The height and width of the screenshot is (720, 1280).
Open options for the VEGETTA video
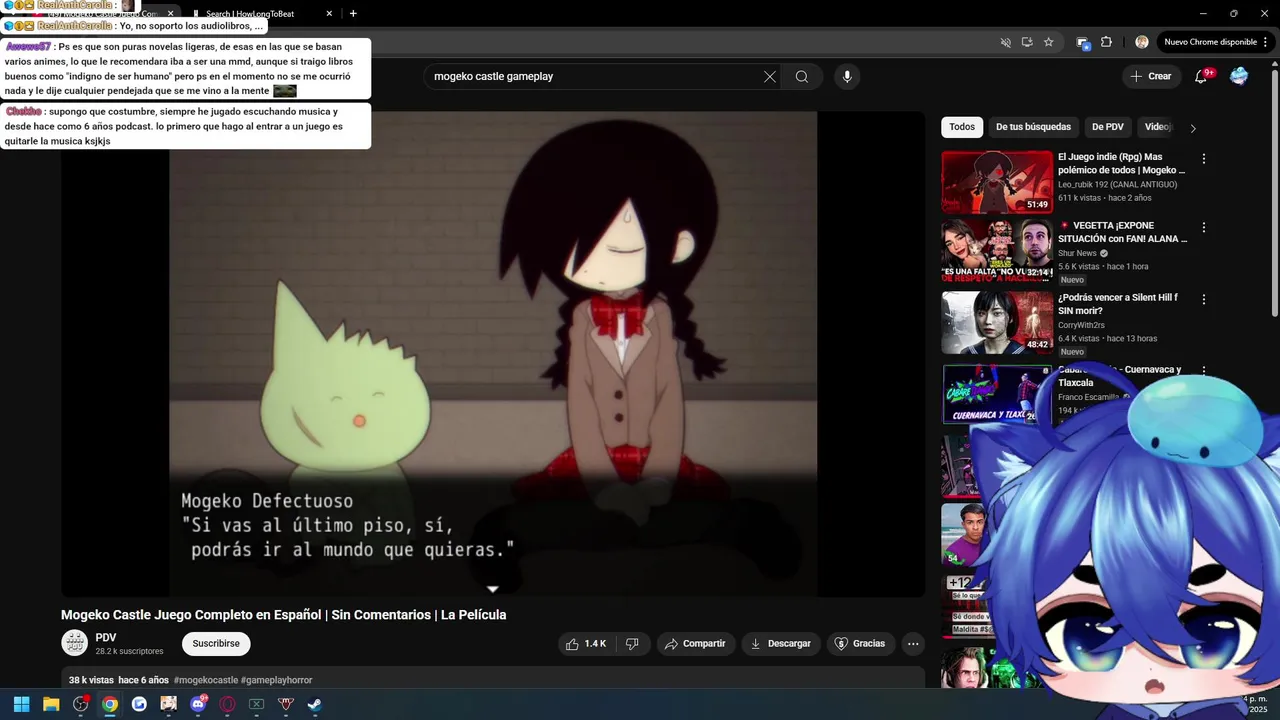1204,227
